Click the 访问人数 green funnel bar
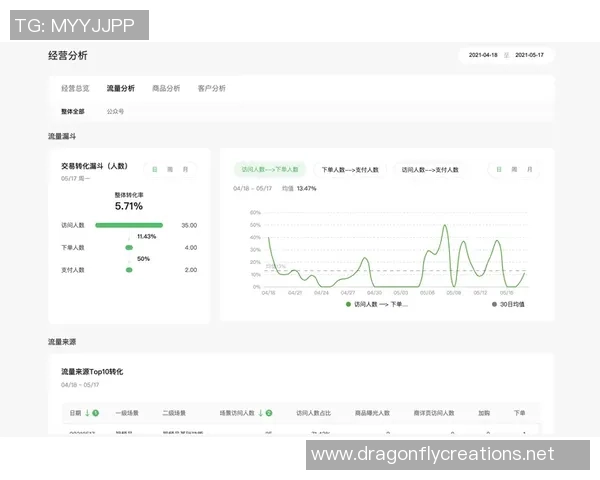Image resolution: width=600 pixels, height=480 pixels. pos(129,225)
